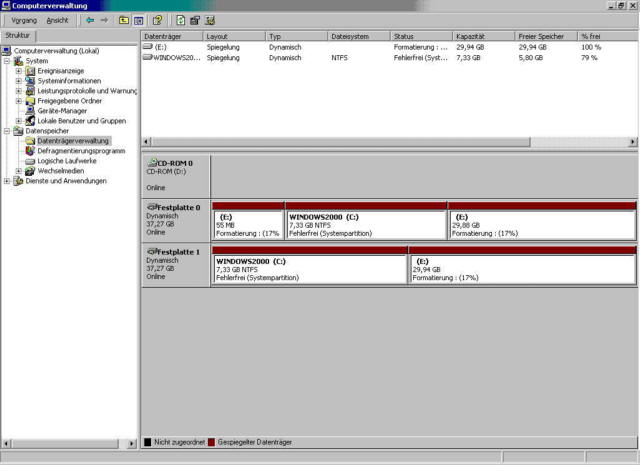Click the Logische Laufwerke drive icon
This screenshot has width=640, height=465.
(x=30, y=161)
